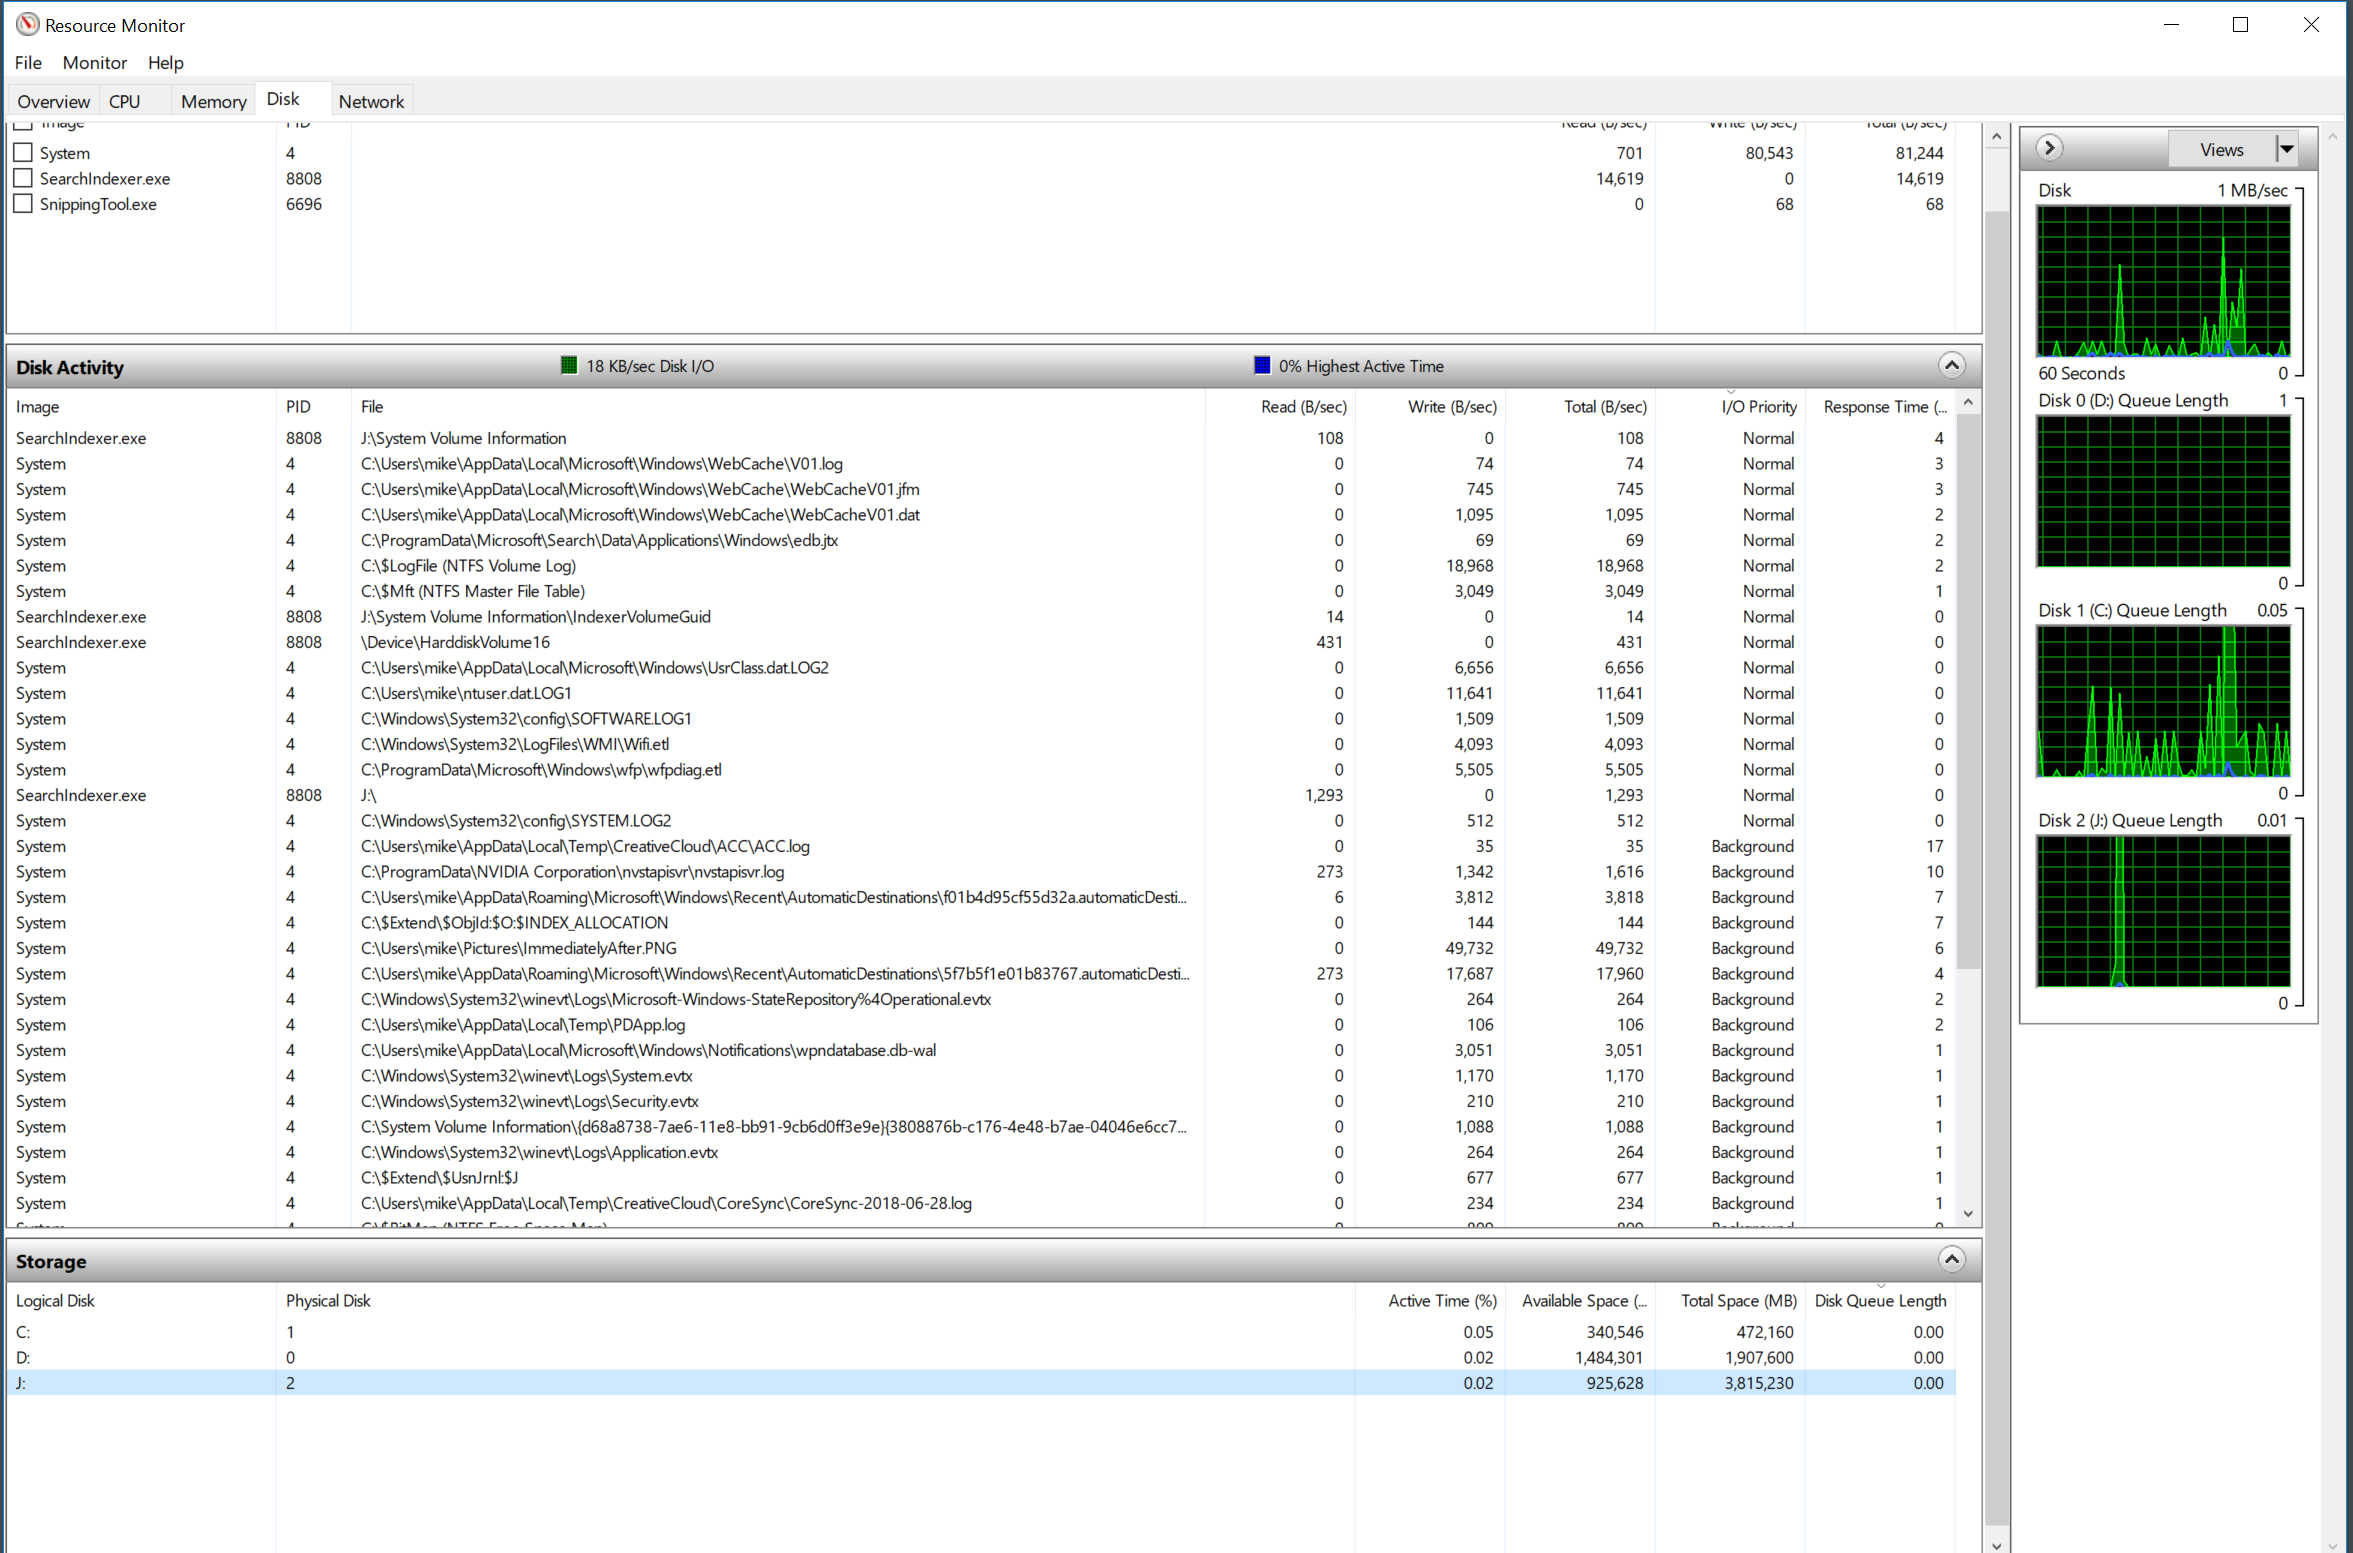The image size is (2353, 1553).
Task: Check the SearchIndexer.exe checkbox
Action: [x=23, y=178]
